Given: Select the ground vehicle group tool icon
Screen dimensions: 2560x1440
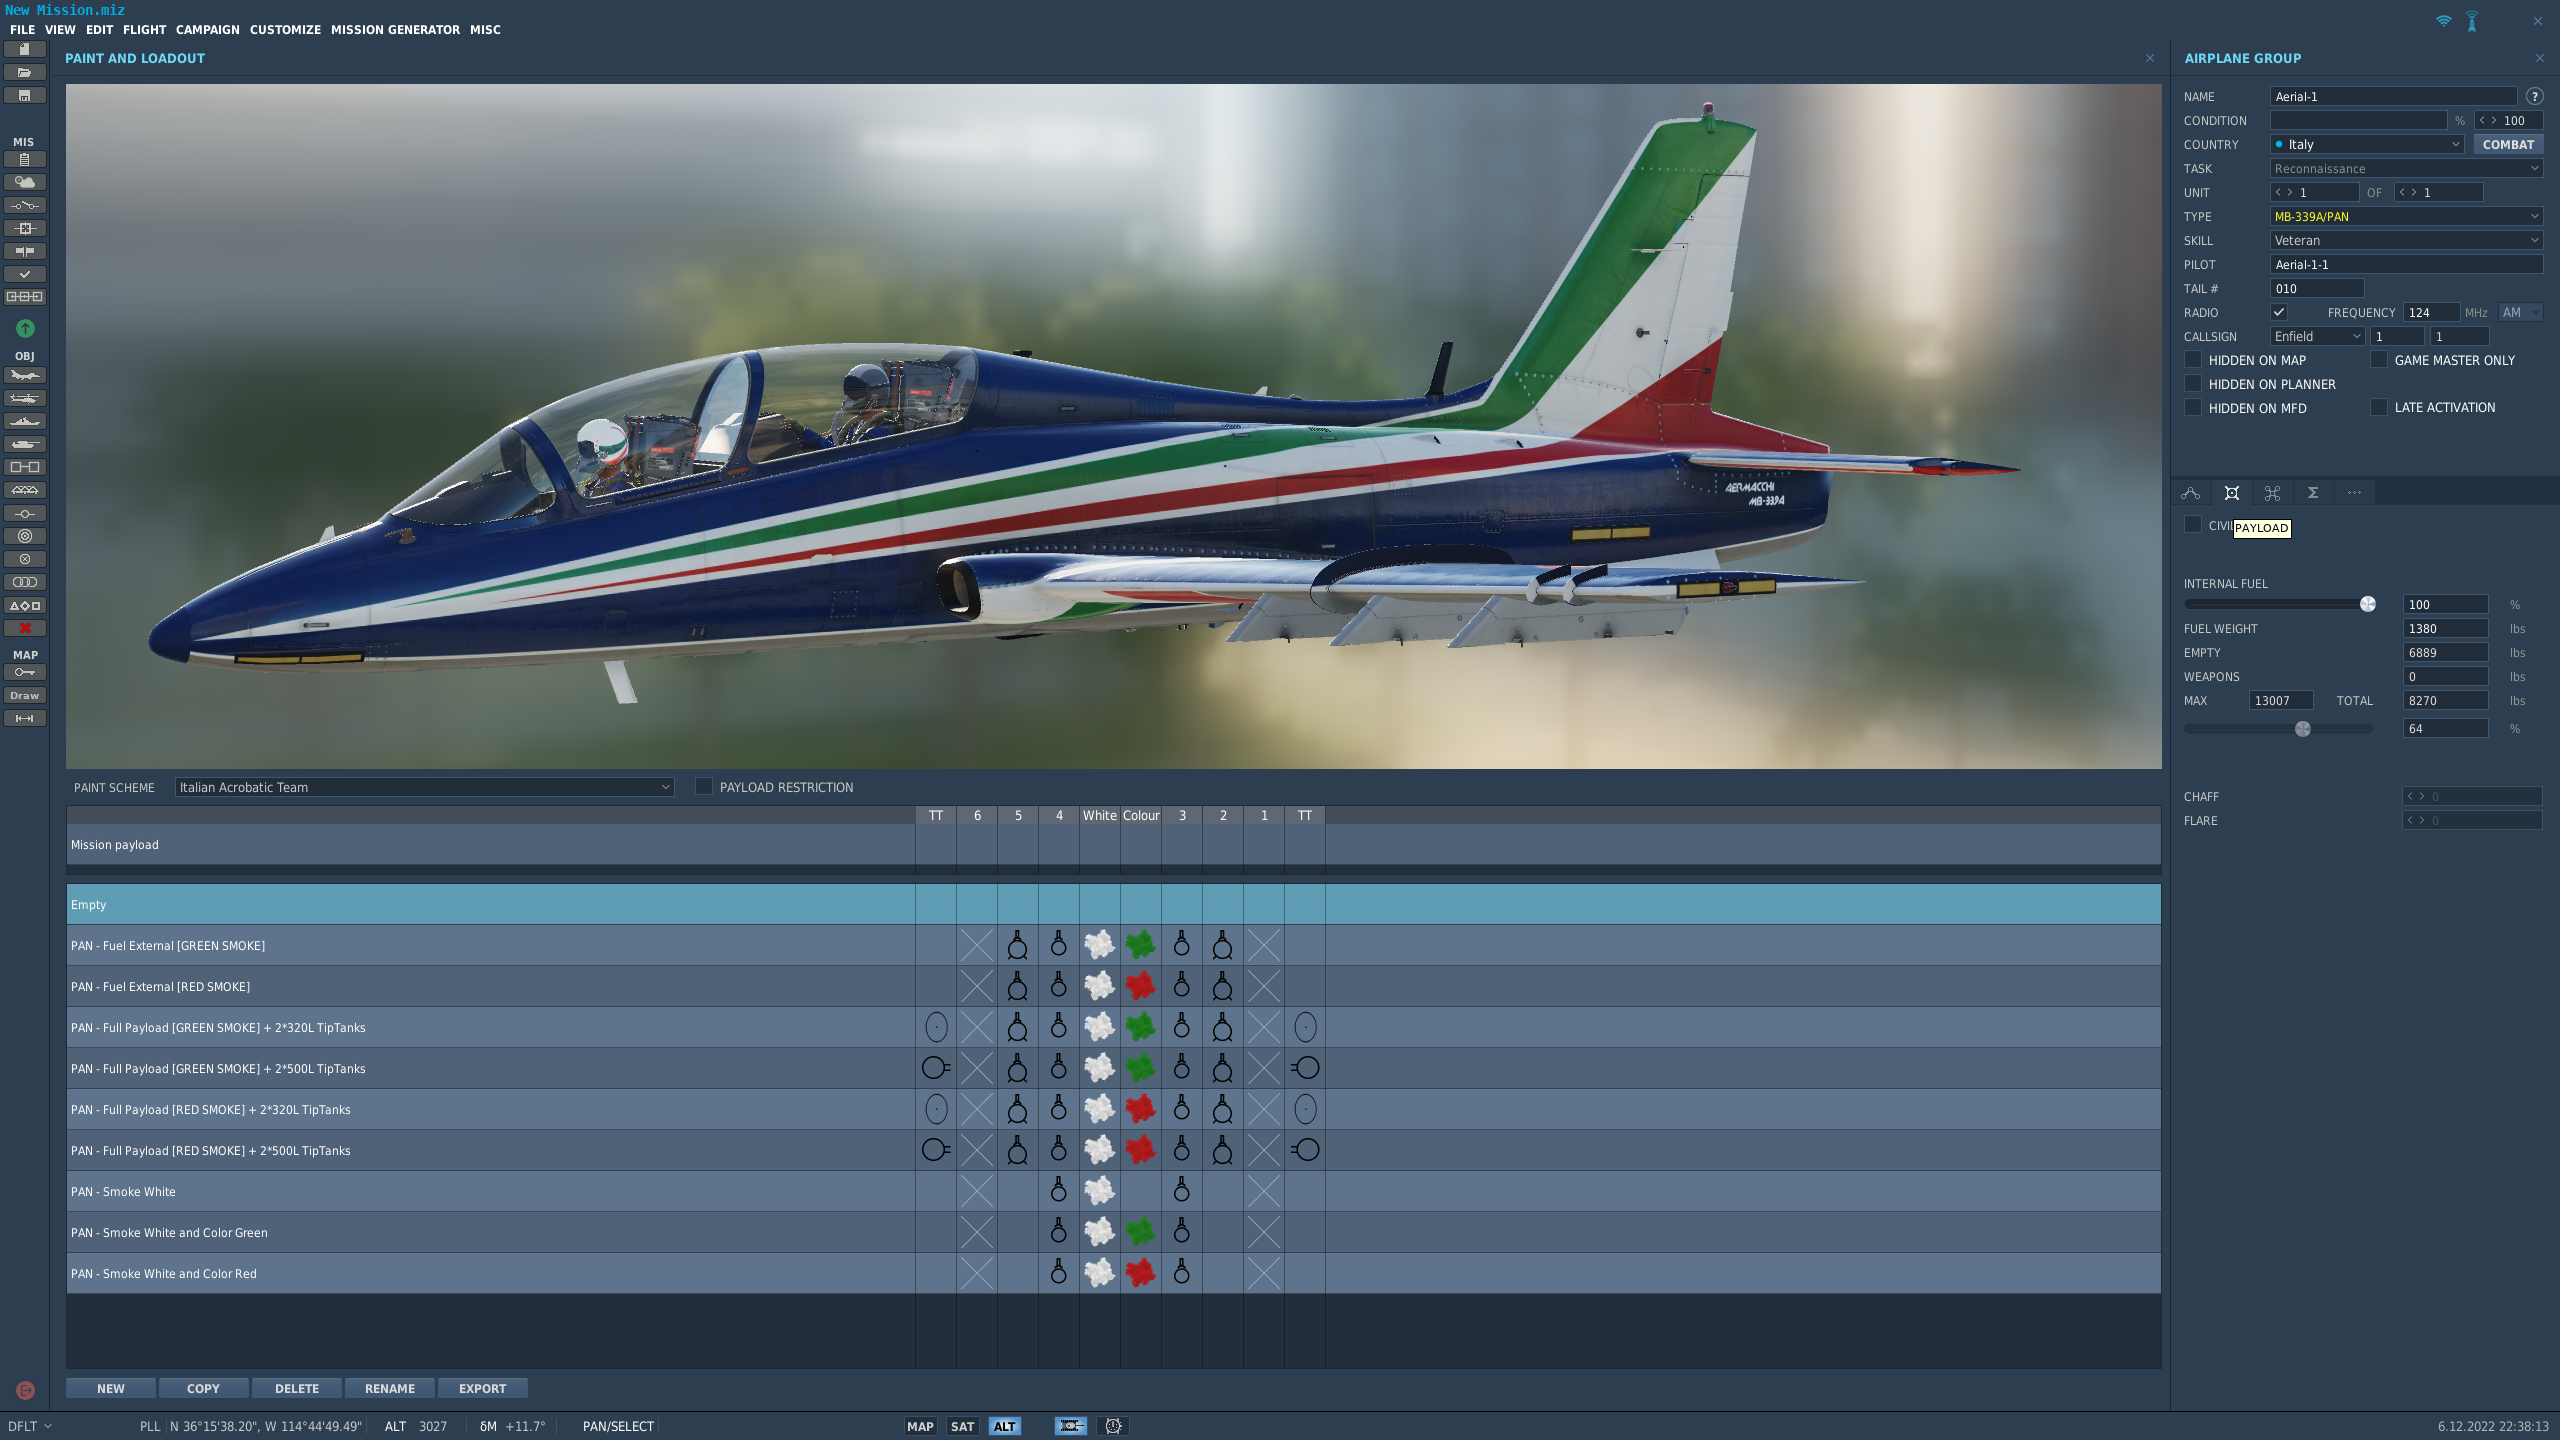Looking at the screenshot, I should tap(25, 444).
